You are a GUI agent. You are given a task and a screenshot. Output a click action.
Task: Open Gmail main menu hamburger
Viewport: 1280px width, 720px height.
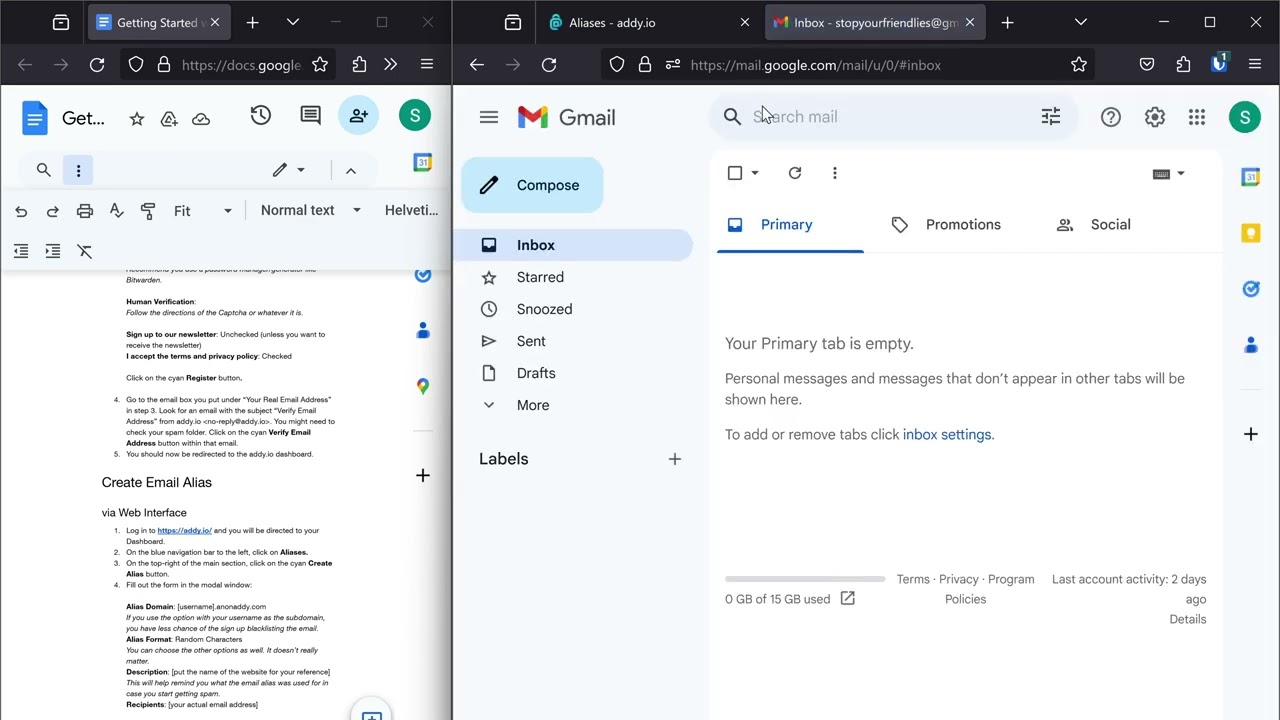click(489, 117)
